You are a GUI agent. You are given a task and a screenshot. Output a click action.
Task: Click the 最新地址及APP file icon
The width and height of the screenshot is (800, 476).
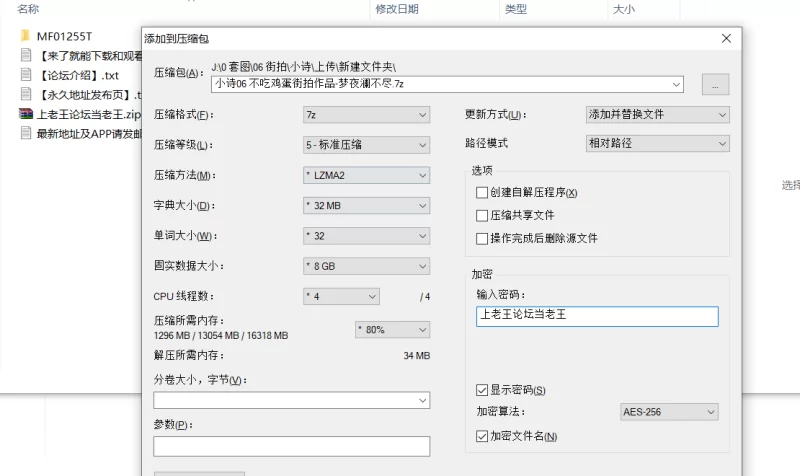[x=26, y=134]
